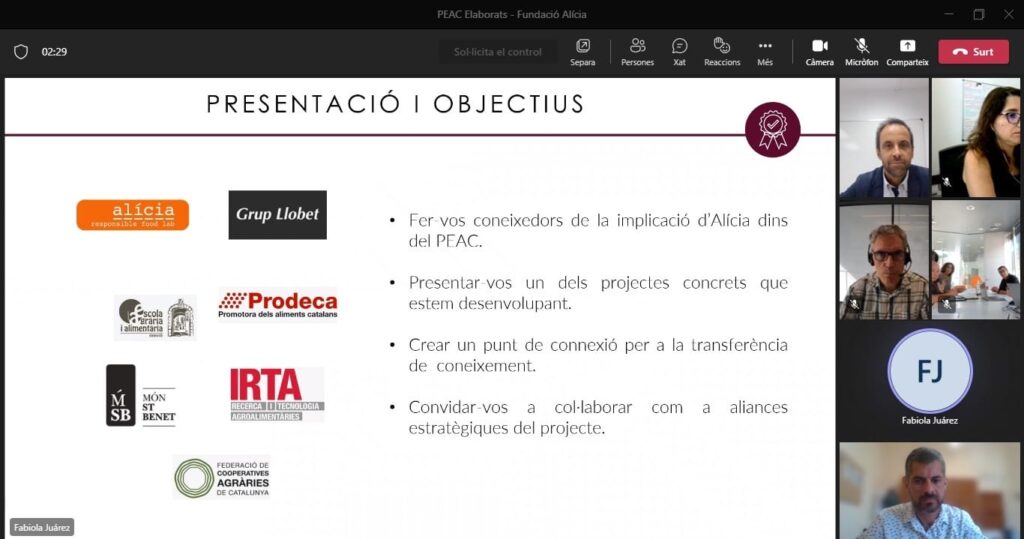
Task: Open the Reaccions menu
Action: coord(721,51)
